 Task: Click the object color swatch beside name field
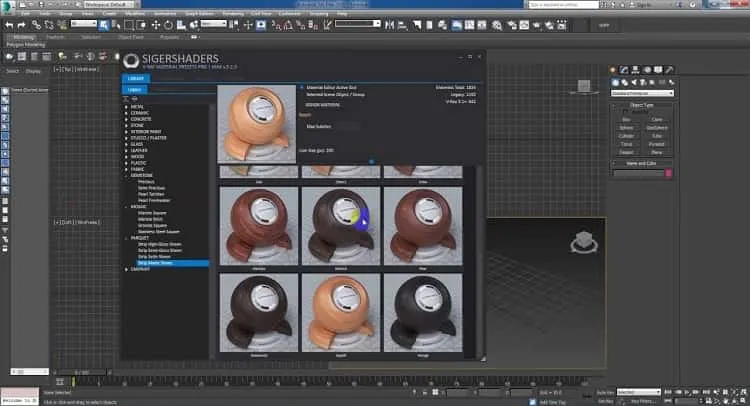pos(669,173)
